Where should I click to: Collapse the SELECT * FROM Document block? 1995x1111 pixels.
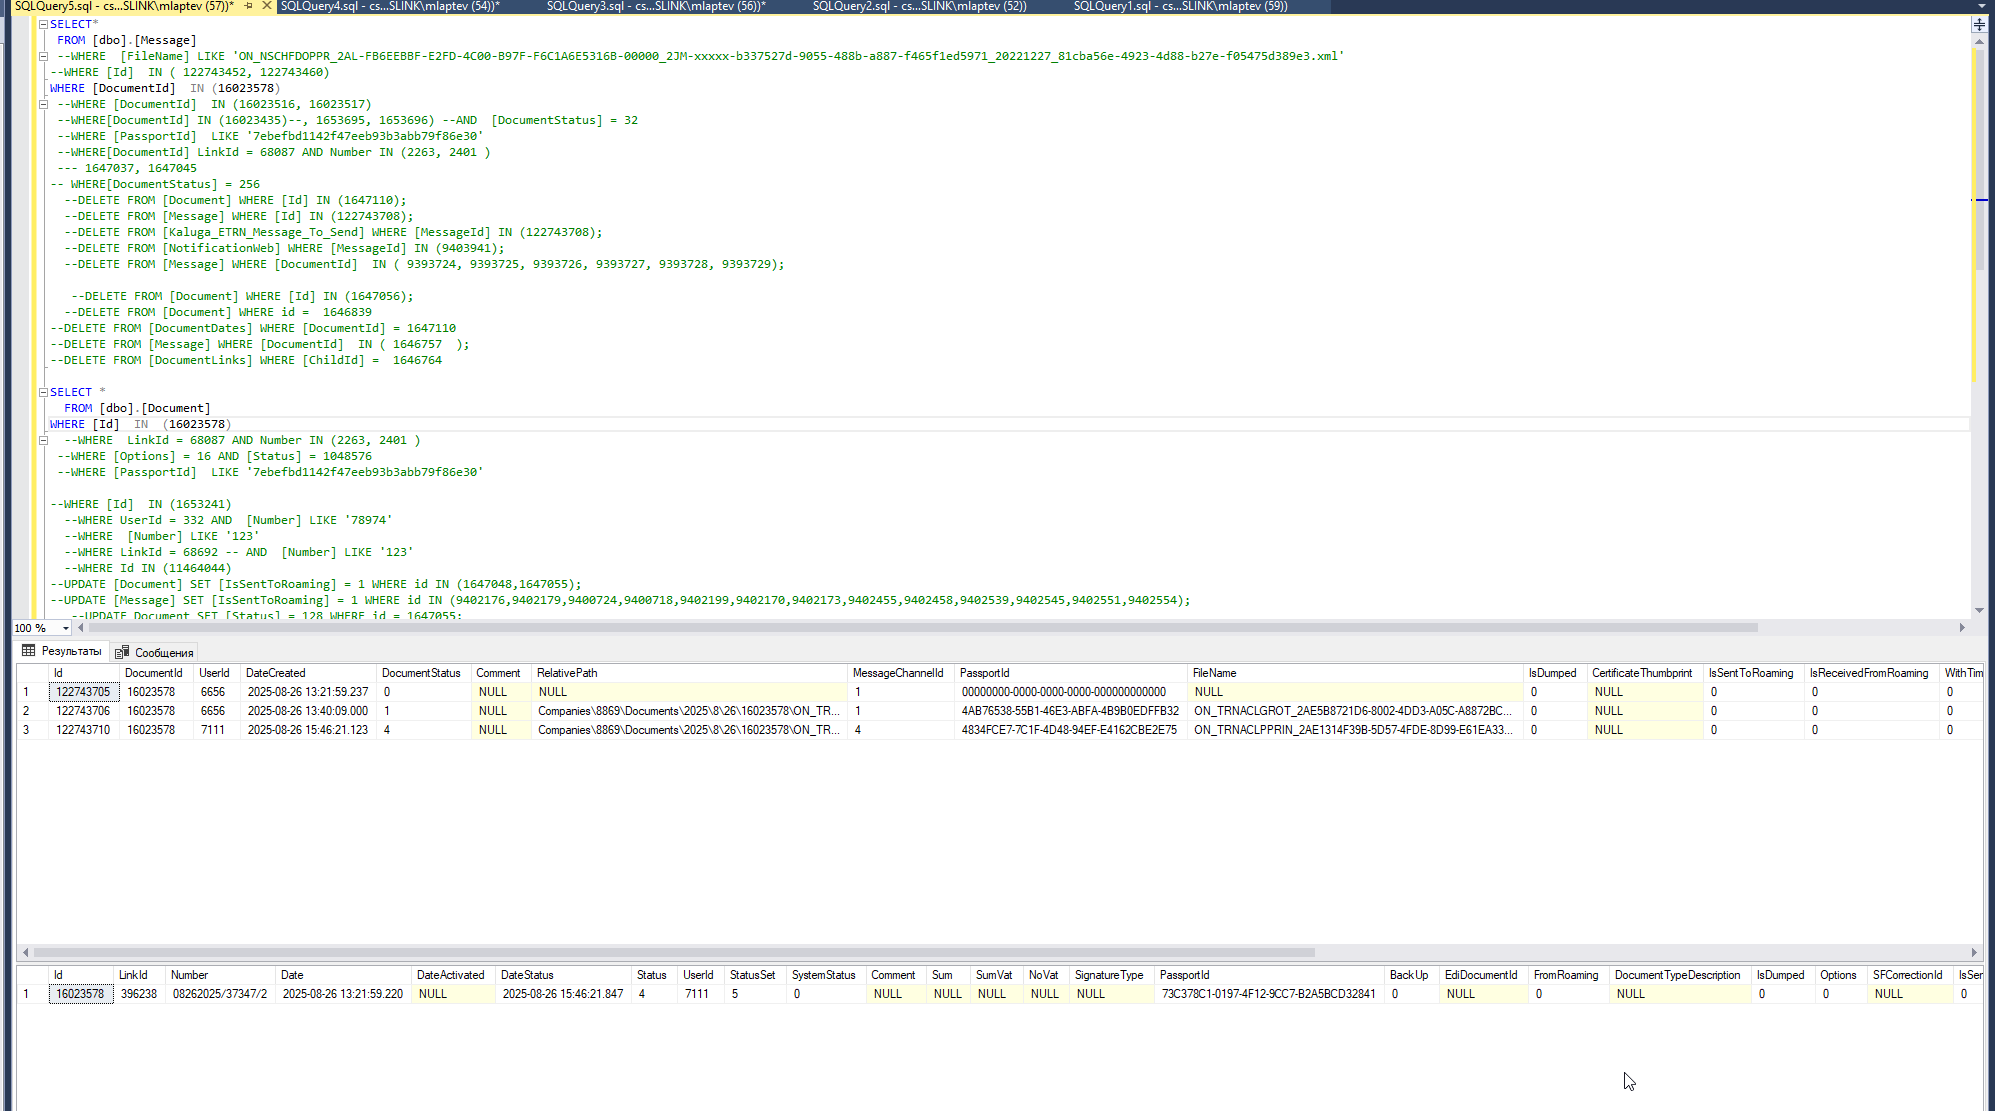43,392
